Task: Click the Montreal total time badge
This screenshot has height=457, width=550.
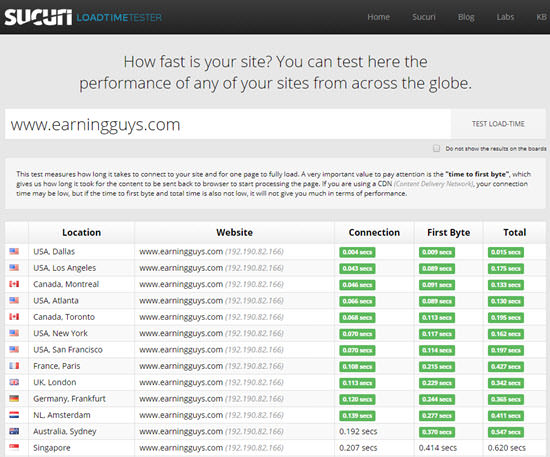Action: pyautogui.click(x=505, y=285)
